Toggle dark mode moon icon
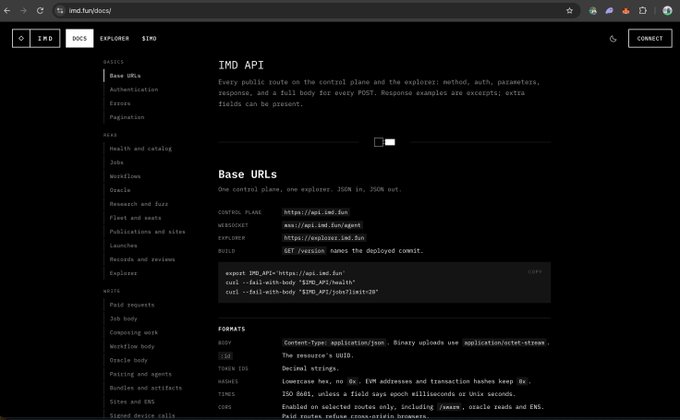The width and height of the screenshot is (680, 420). (x=613, y=39)
